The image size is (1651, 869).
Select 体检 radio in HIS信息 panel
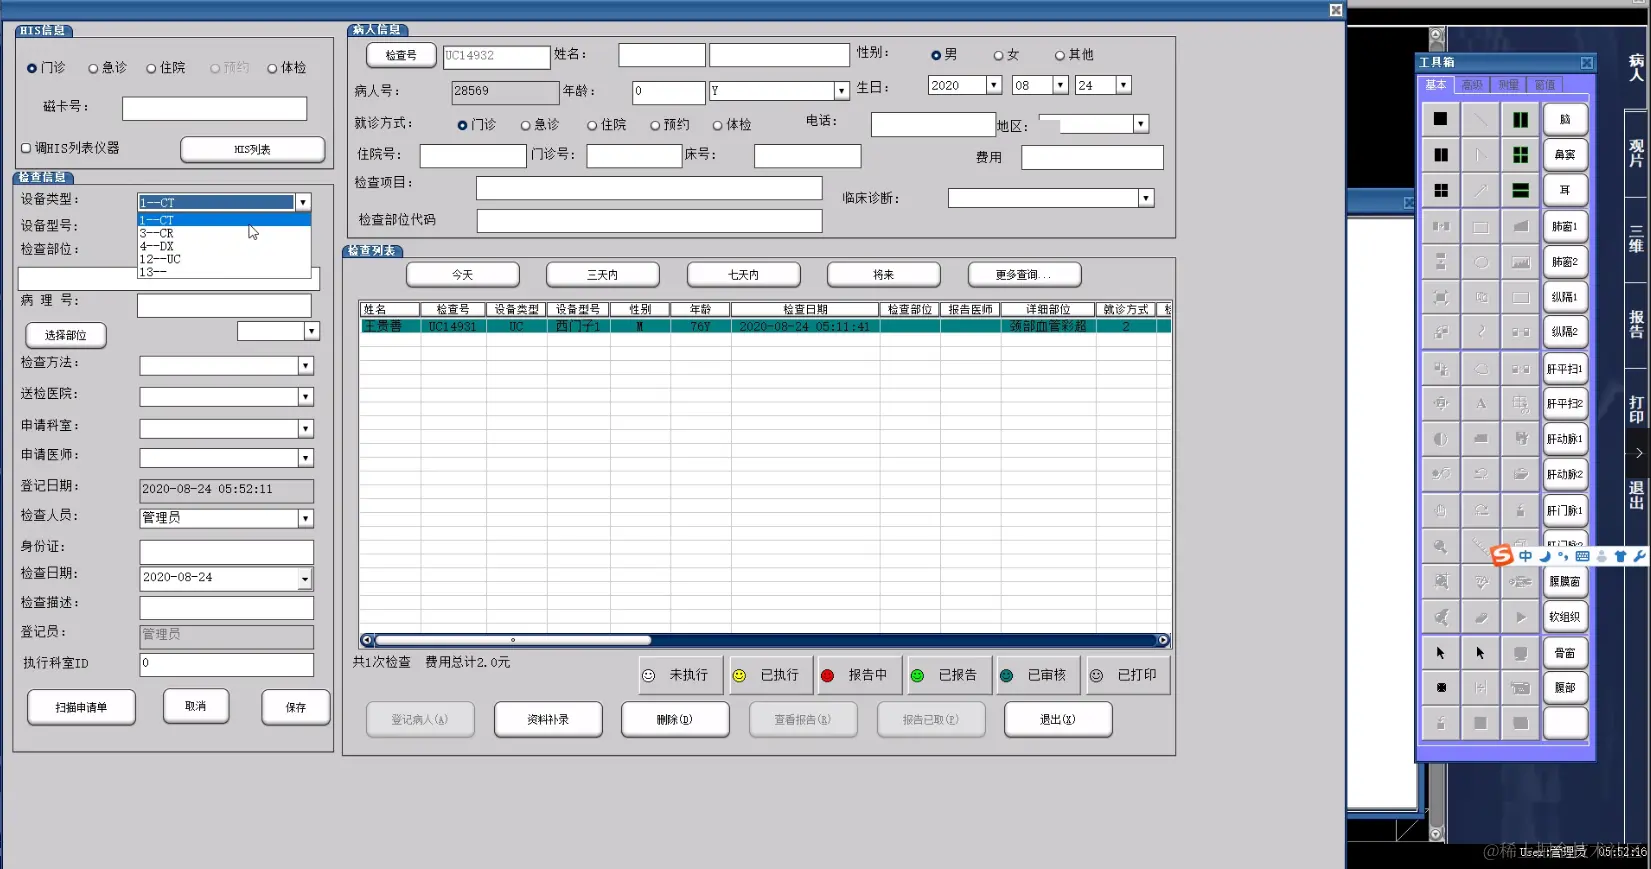[x=272, y=68]
